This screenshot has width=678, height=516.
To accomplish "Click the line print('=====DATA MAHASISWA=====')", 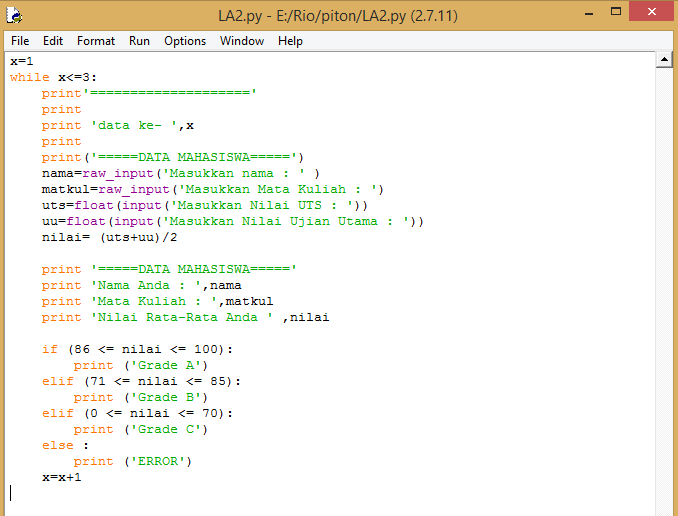I will coord(173,157).
